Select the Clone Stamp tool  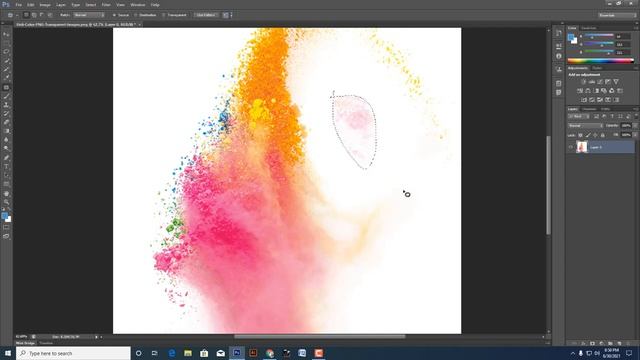6,105
